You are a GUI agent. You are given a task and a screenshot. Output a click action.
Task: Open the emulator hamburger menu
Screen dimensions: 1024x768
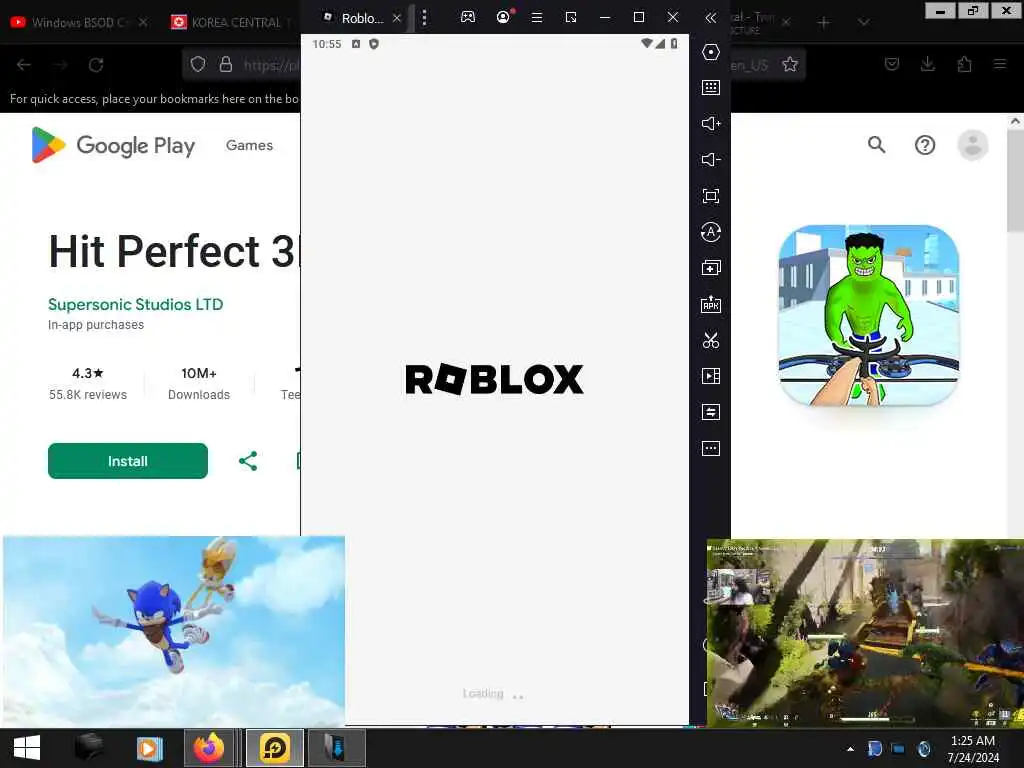(537, 18)
